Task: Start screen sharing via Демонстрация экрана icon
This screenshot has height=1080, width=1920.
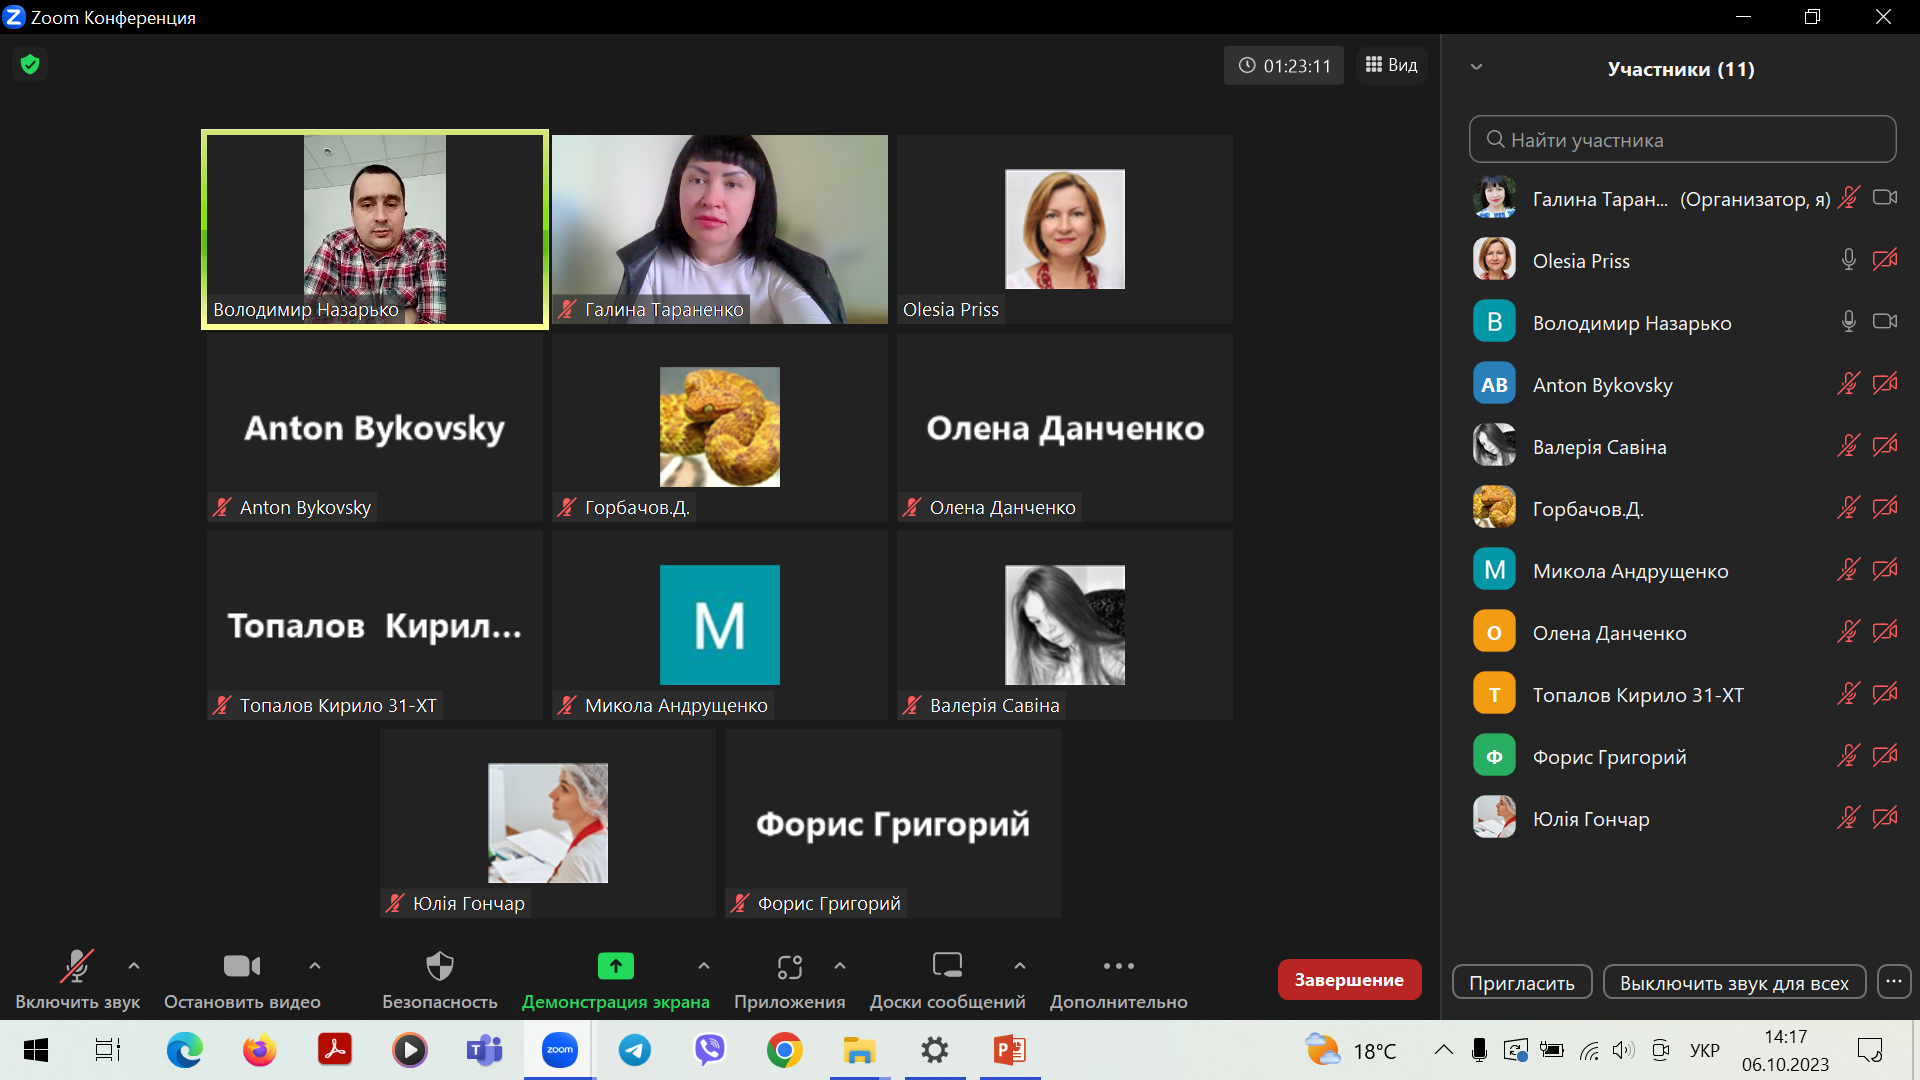Action: pyautogui.click(x=615, y=967)
